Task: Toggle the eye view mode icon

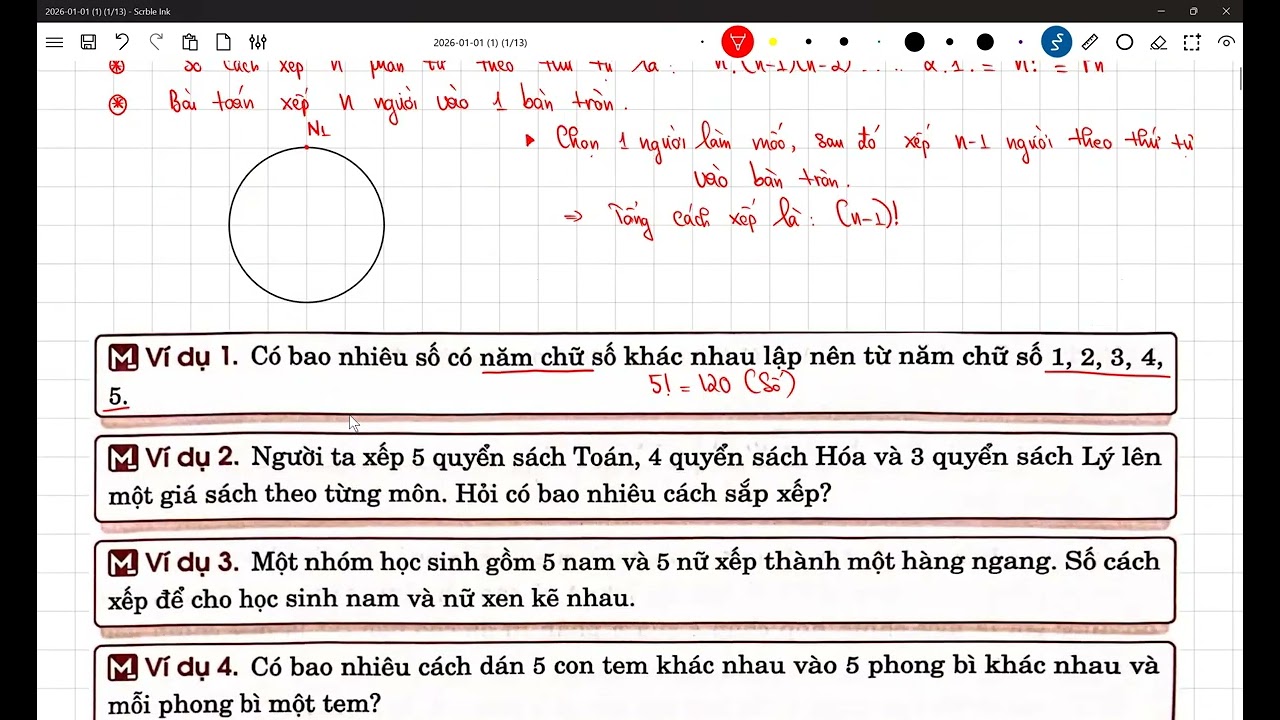Action: 1226,42
